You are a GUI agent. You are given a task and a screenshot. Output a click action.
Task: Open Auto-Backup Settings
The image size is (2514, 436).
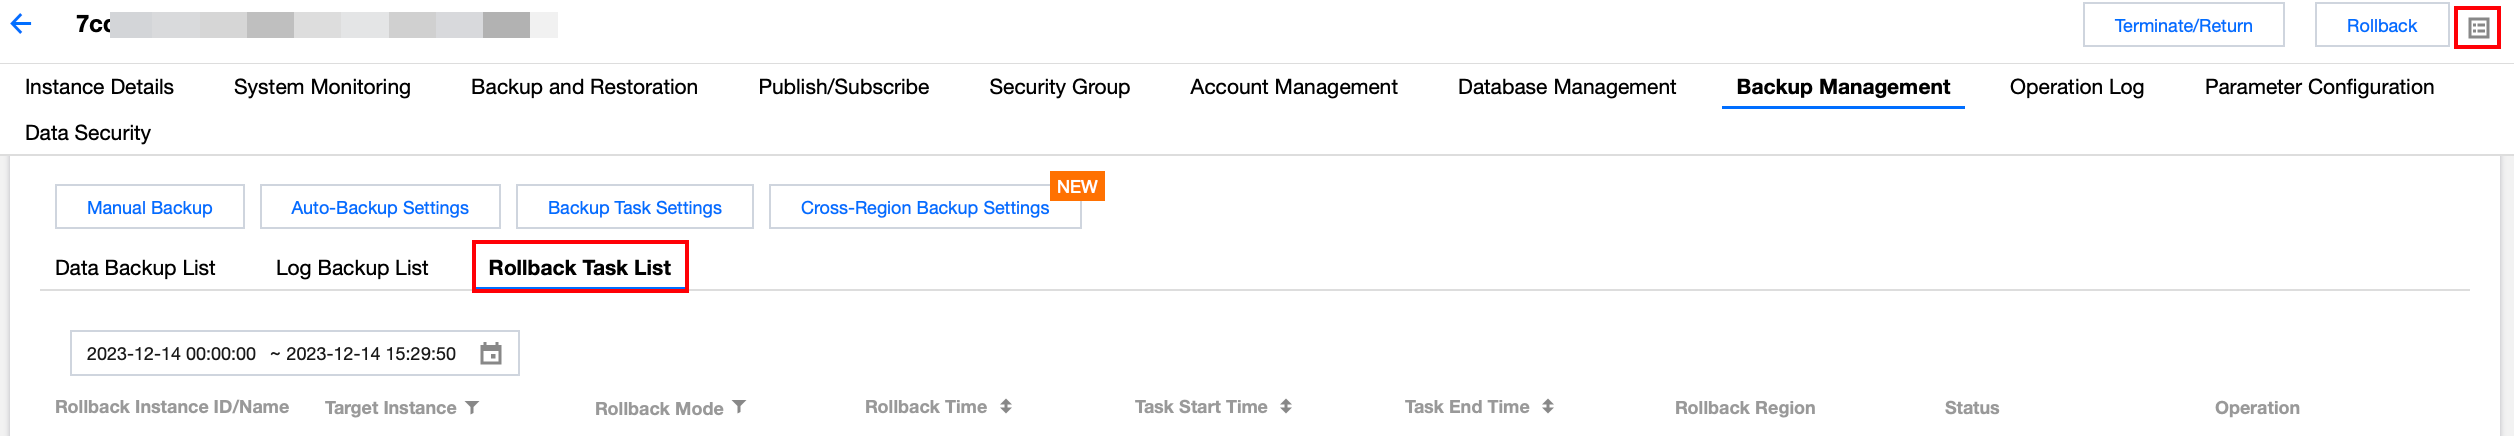pyautogui.click(x=380, y=207)
